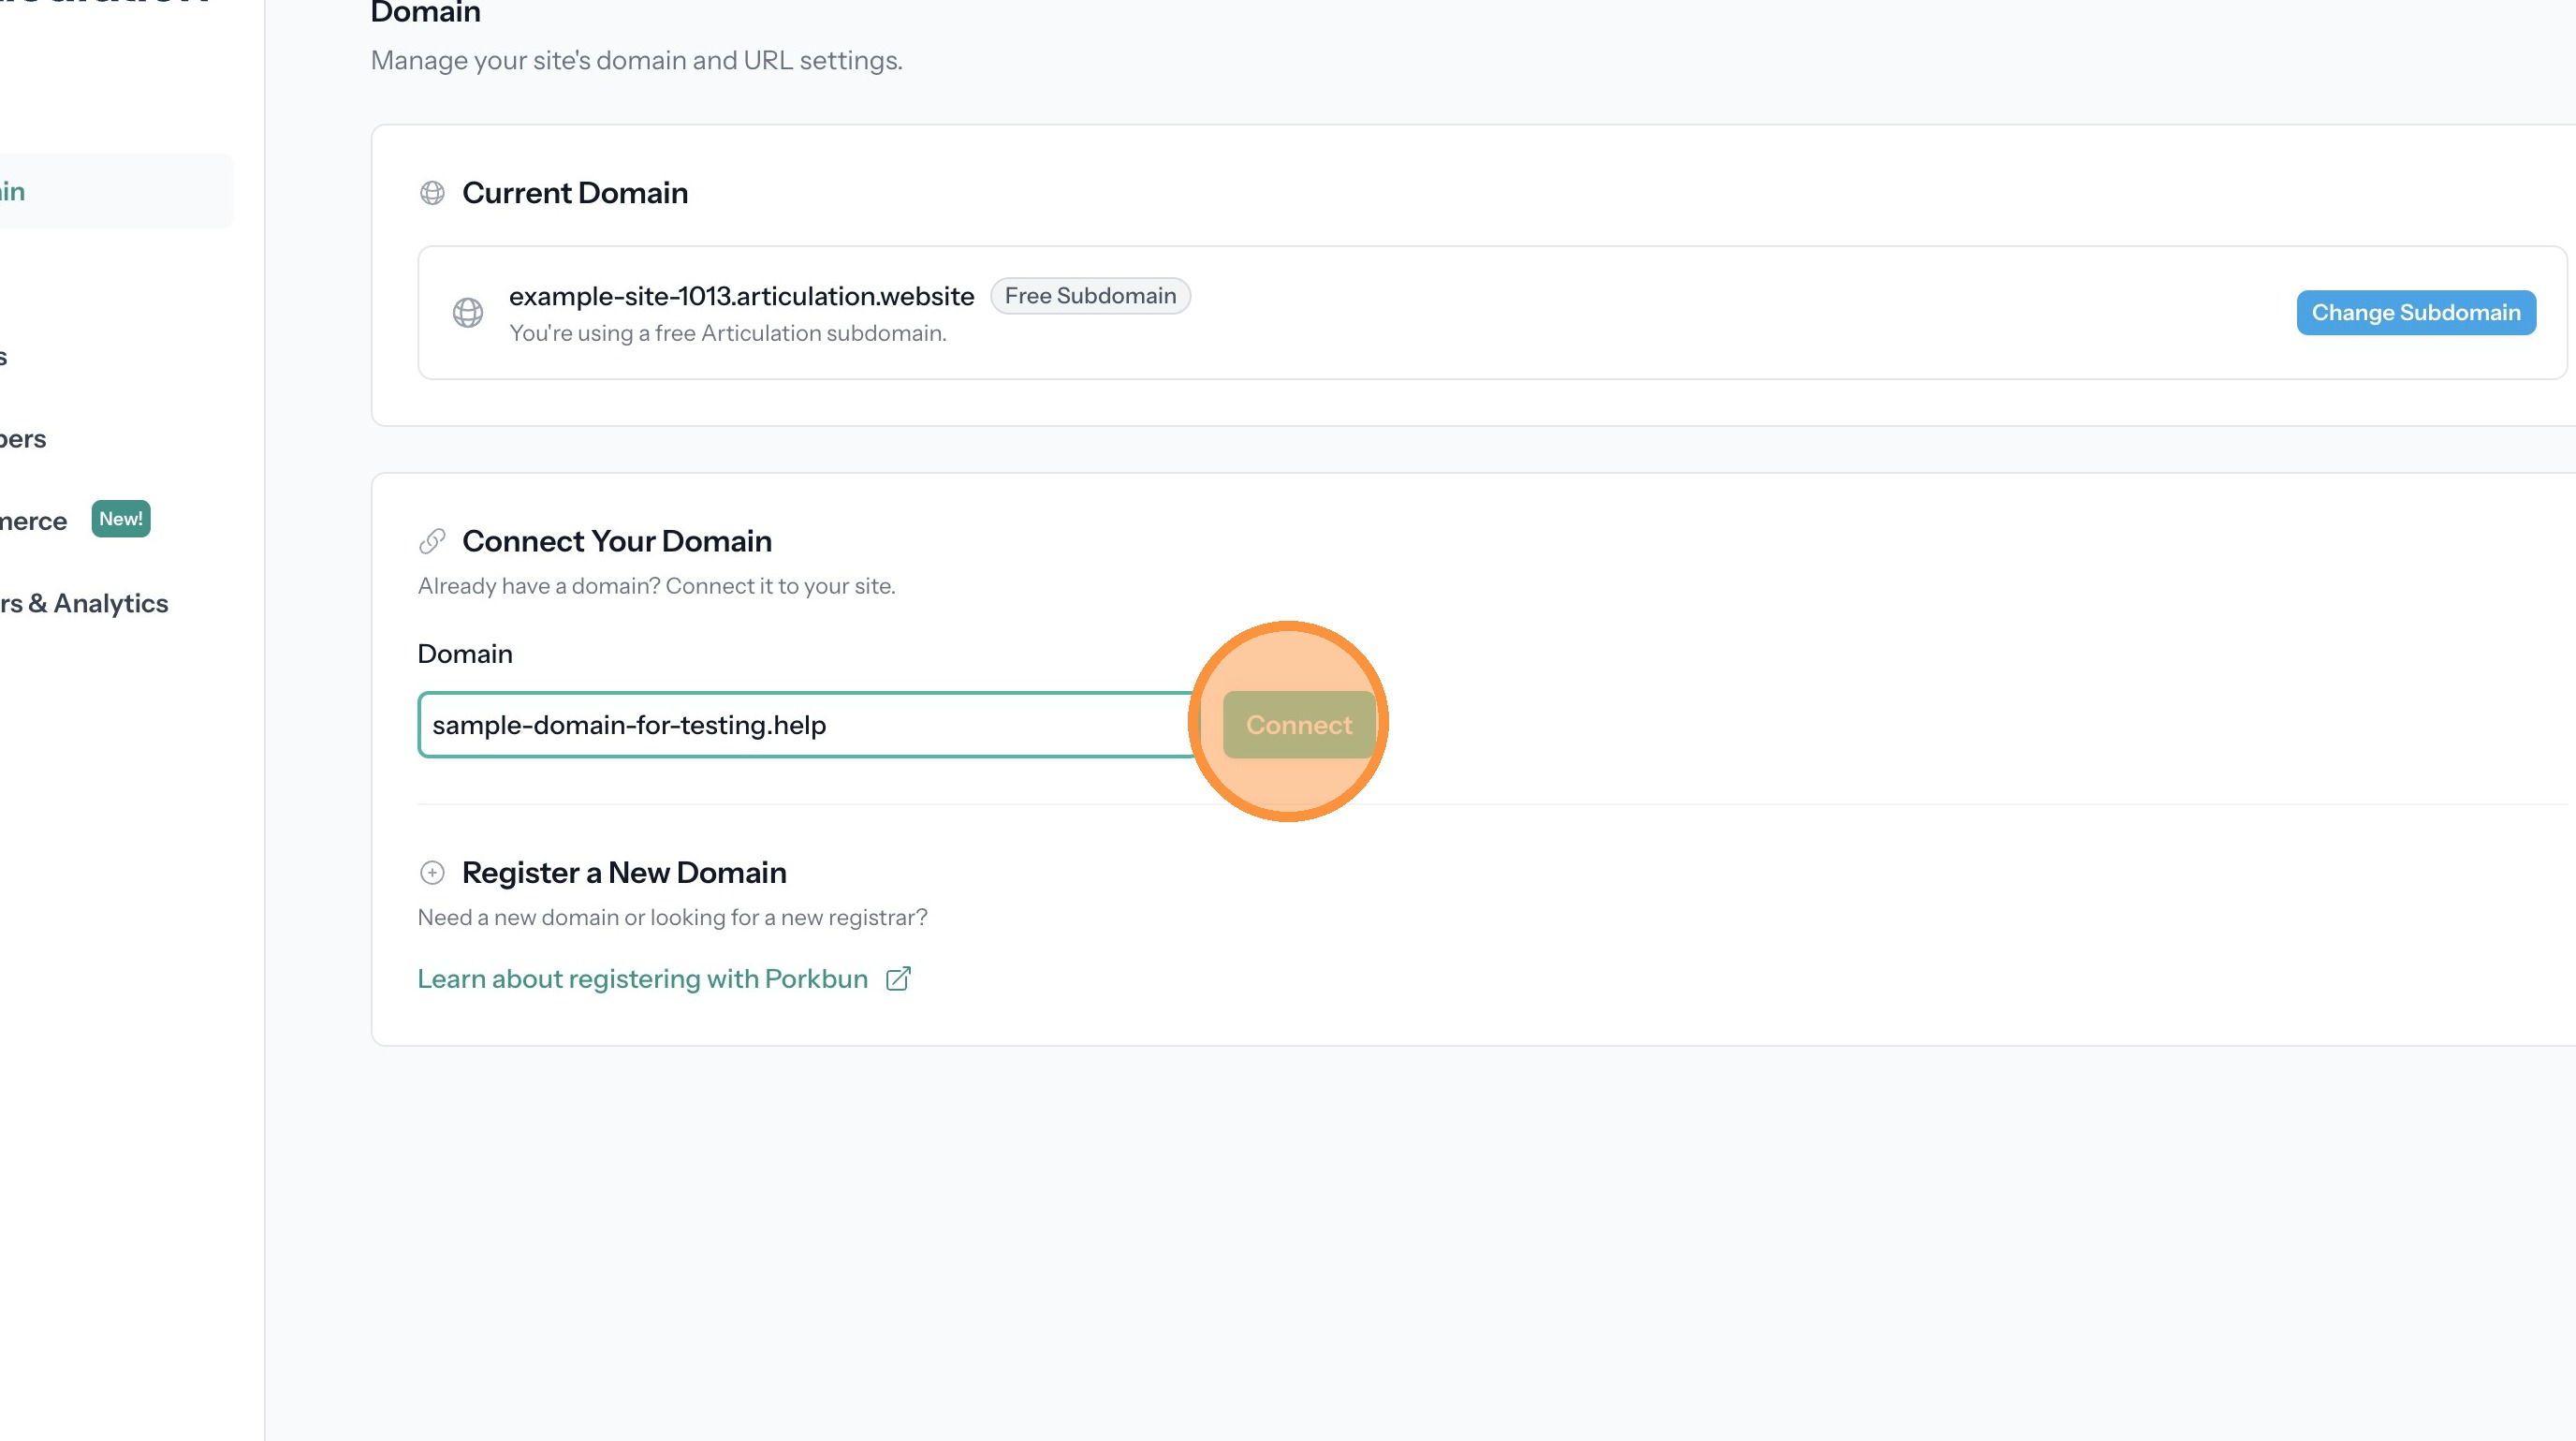Click the external link icon after Porkbun
2576x1441 pixels.
point(898,979)
